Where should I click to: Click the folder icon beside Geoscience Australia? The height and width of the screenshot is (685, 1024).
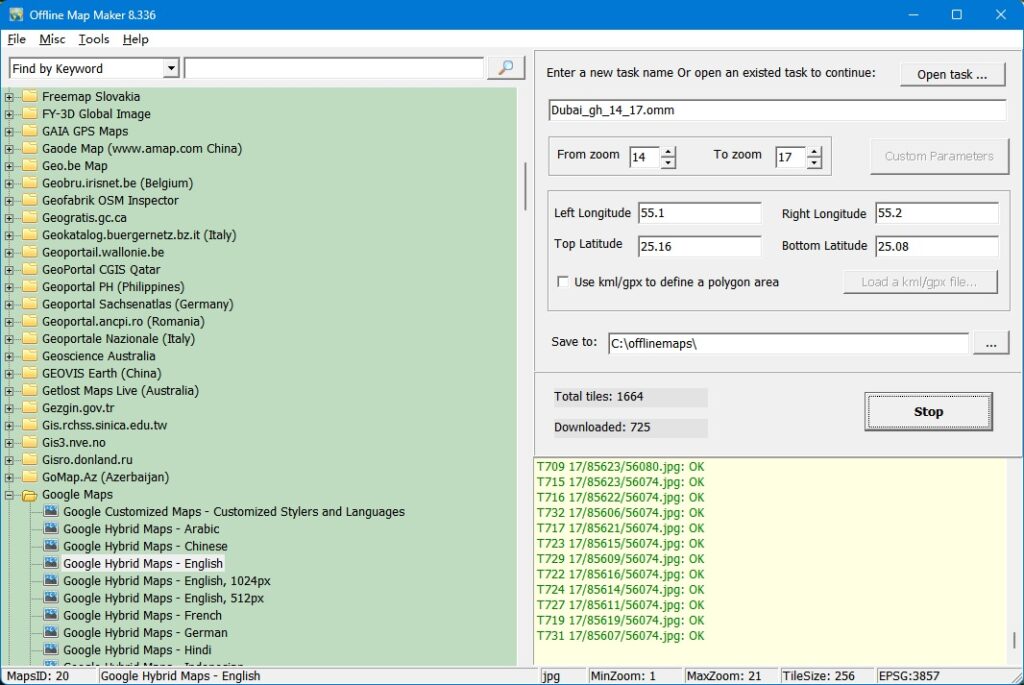coord(29,355)
